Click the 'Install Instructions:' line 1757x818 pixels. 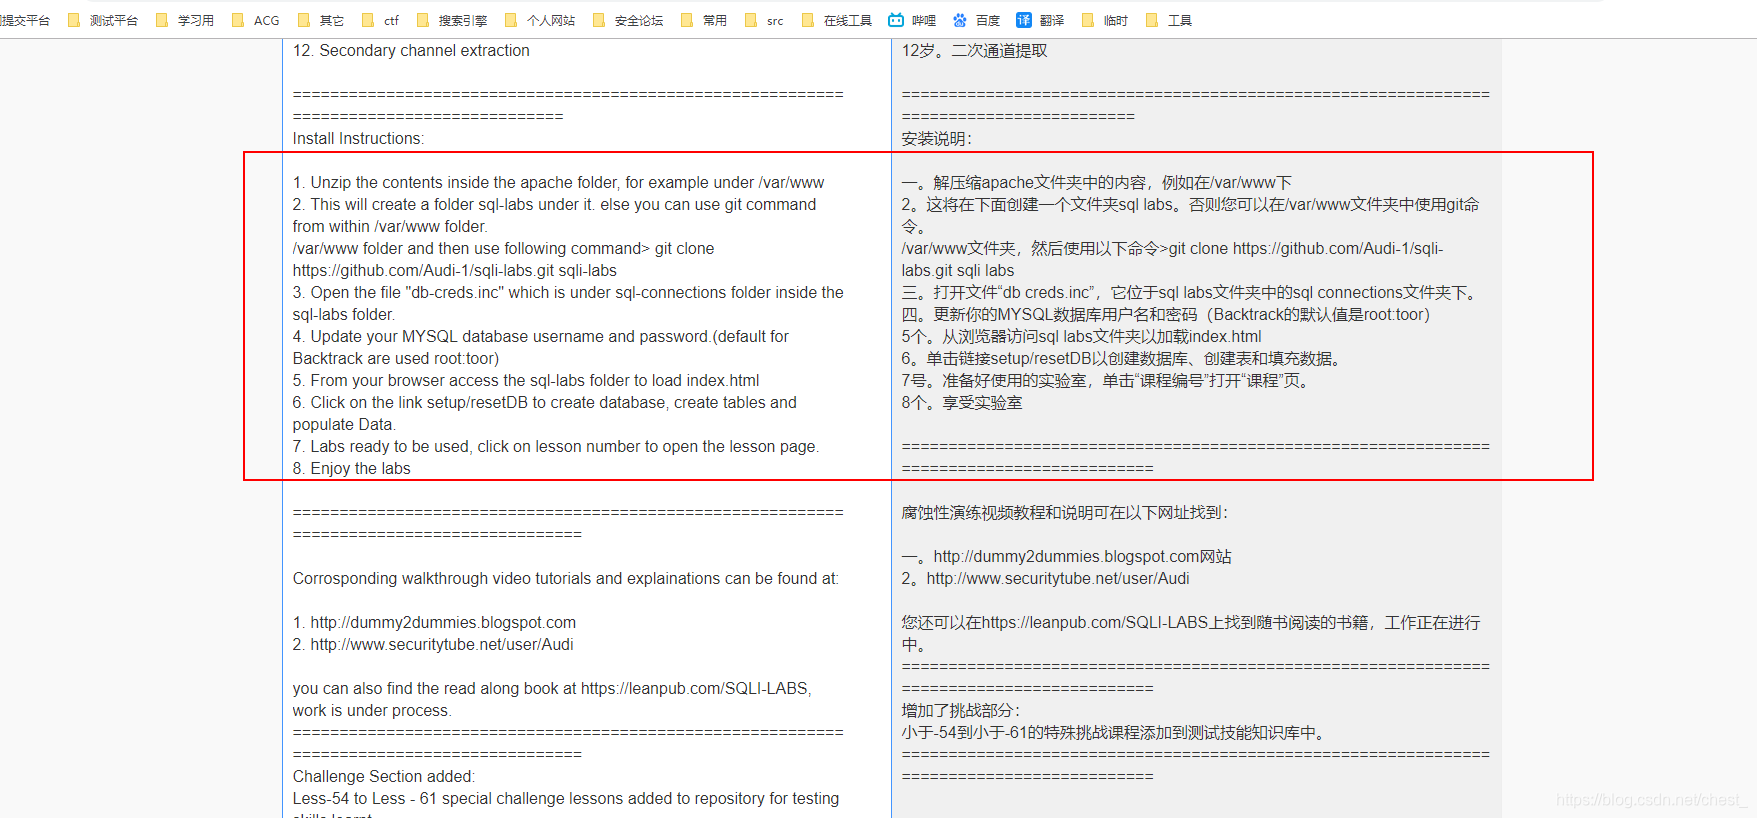[358, 138]
